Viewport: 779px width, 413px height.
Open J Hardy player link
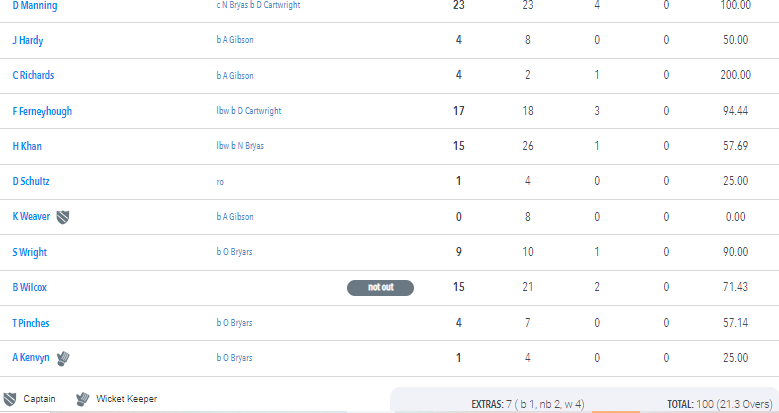[28, 40]
